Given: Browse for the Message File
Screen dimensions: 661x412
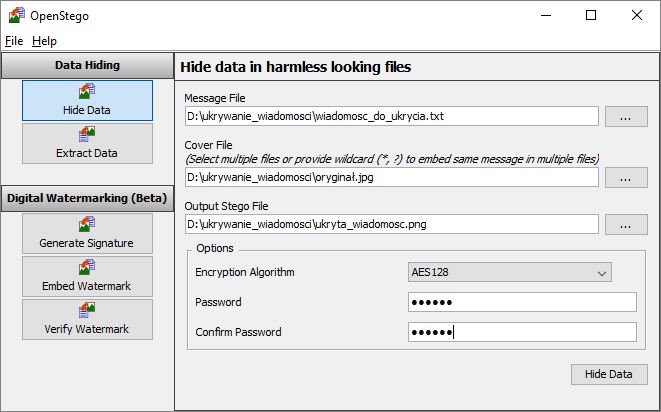Looking at the screenshot, I should [626, 116].
